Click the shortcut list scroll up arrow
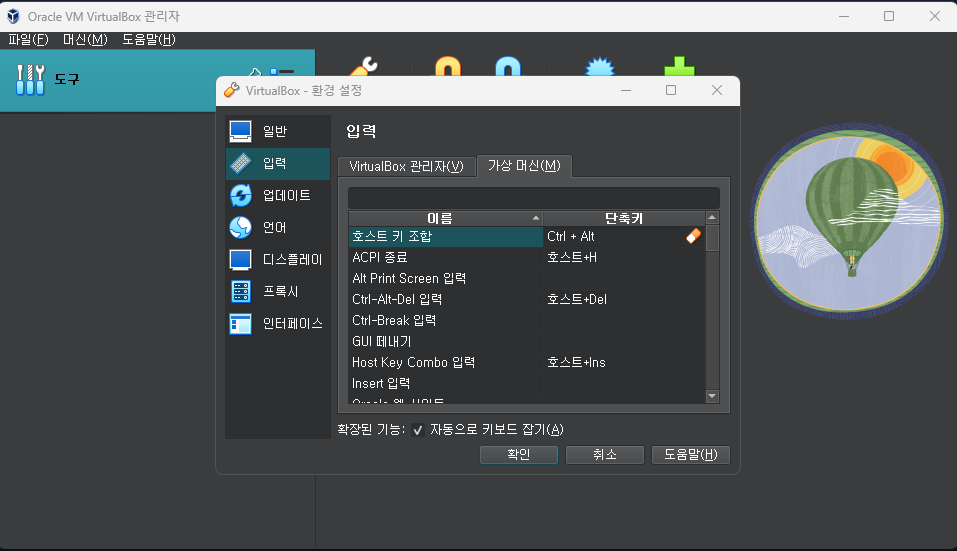Image resolution: width=957 pixels, height=551 pixels. [712, 218]
